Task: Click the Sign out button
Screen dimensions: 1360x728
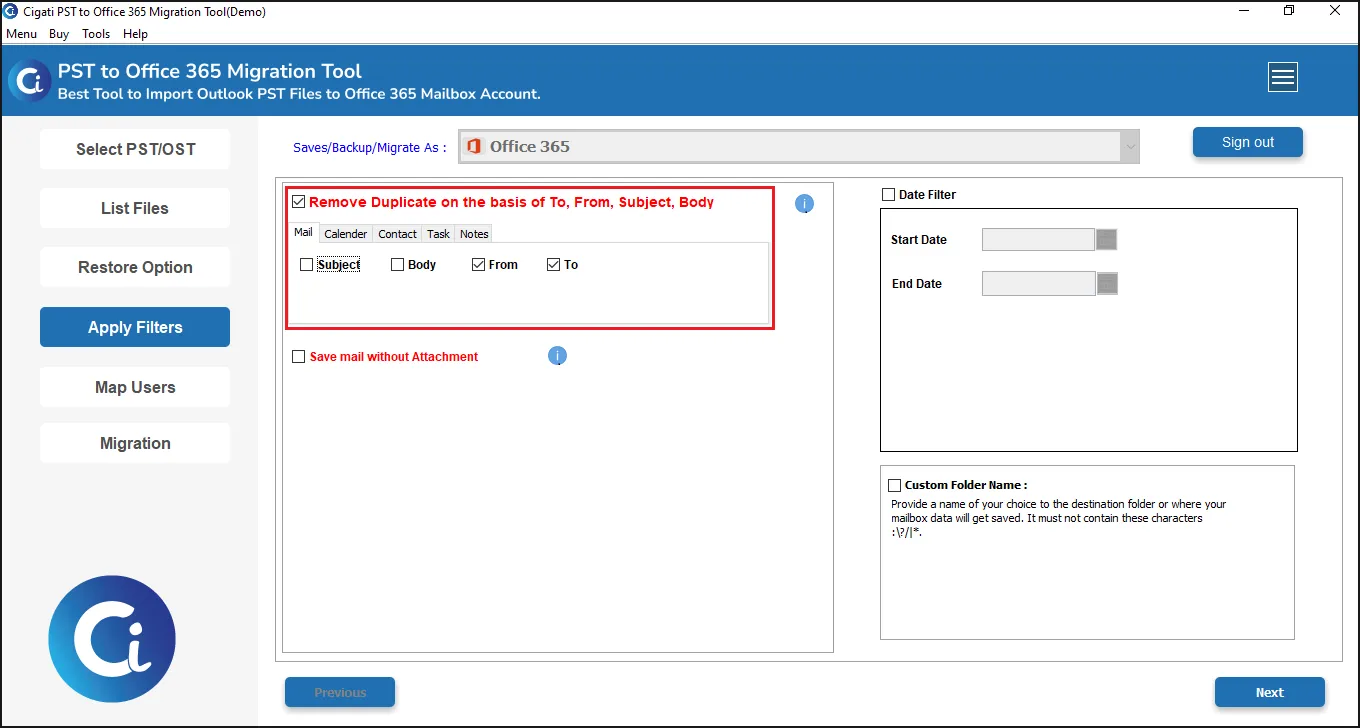Action: pos(1248,142)
